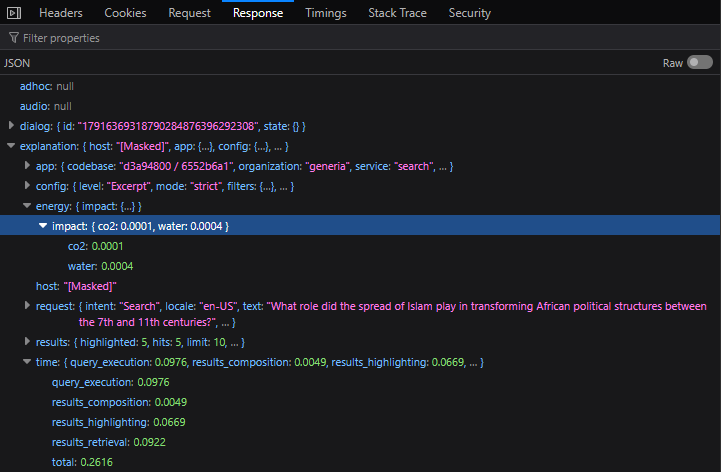Viewport: 721px width, 472px height.
Task: Select the water: 0.0004 row
Action: [360, 266]
